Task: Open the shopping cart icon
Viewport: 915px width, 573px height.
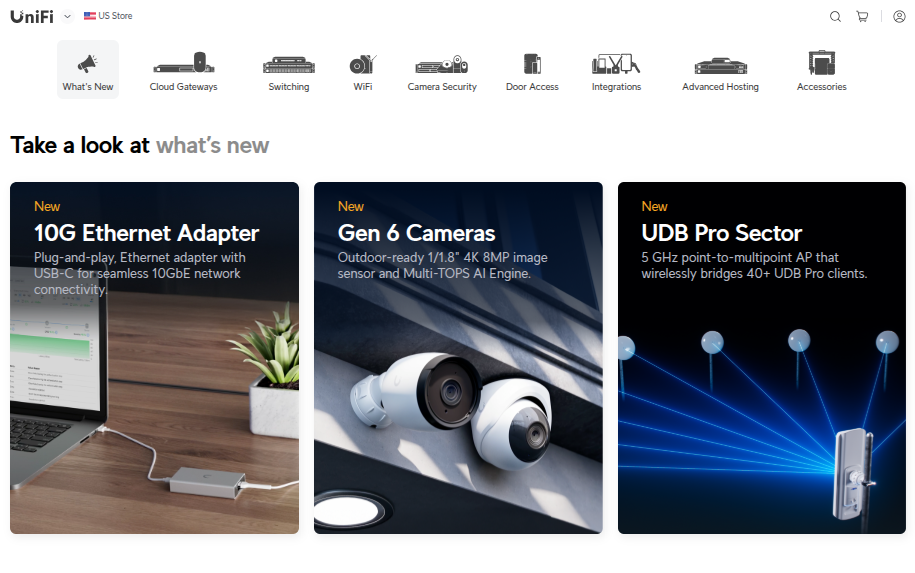Action: [862, 16]
